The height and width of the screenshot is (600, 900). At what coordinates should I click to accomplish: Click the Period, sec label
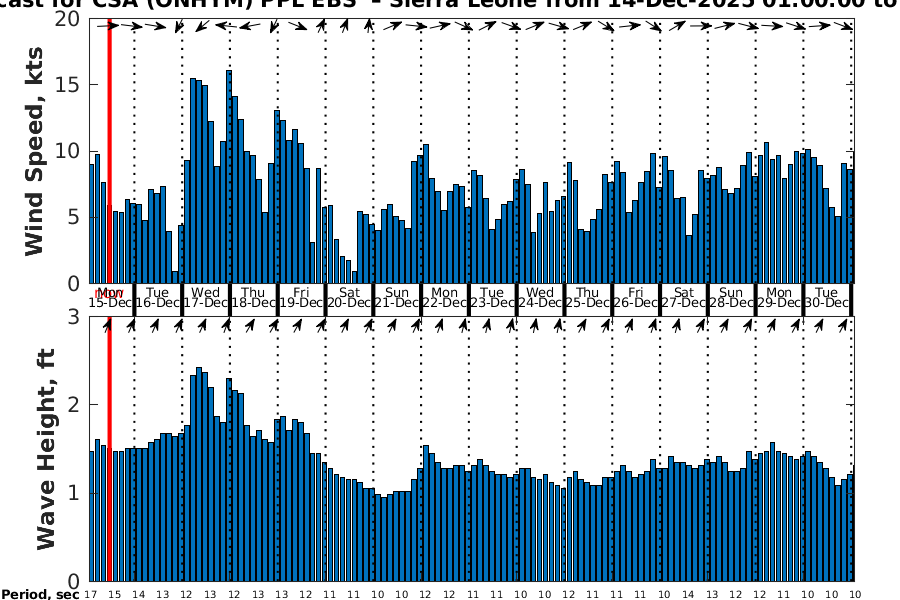pyautogui.click(x=40, y=594)
